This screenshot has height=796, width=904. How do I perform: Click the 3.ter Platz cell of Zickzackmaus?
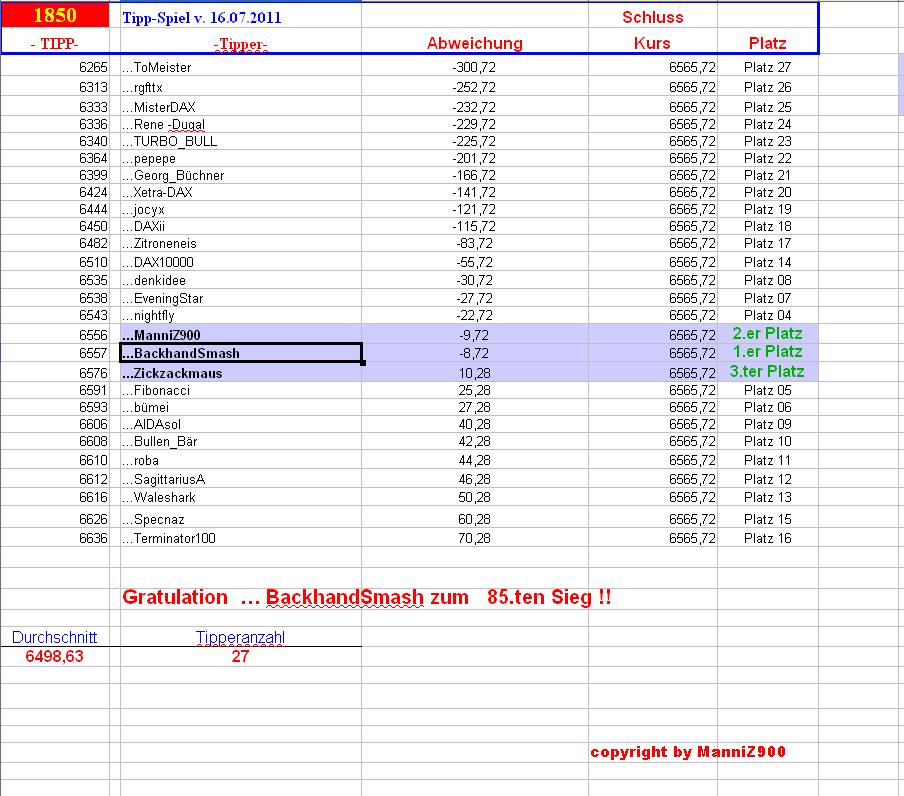pyautogui.click(x=769, y=370)
